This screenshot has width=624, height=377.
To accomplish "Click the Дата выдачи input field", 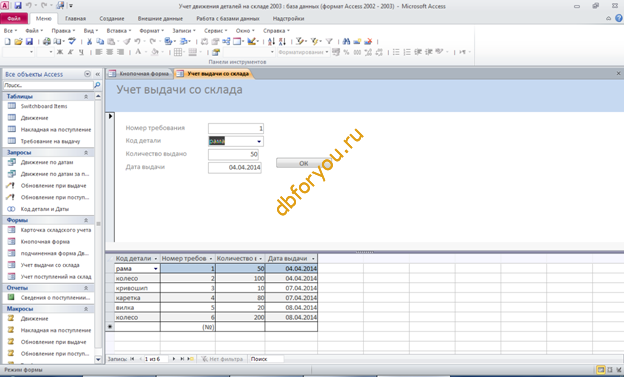I will [x=234, y=168].
